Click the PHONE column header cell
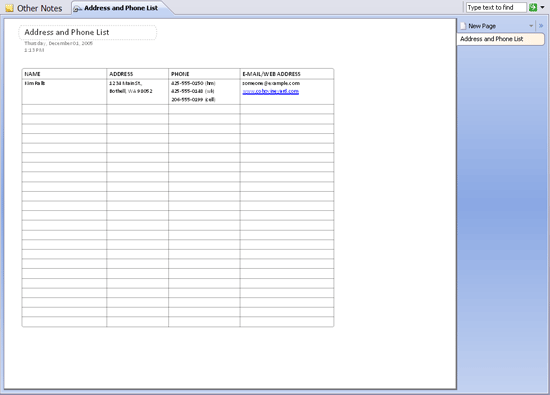 coord(204,74)
